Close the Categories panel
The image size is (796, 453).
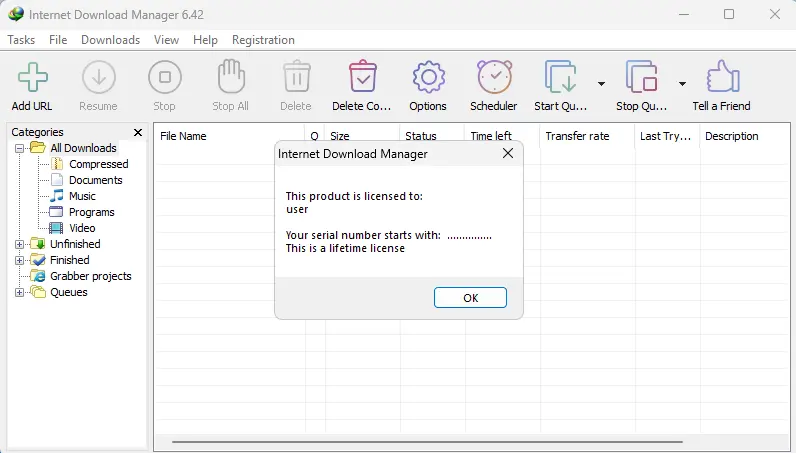click(x=138, y=133)
